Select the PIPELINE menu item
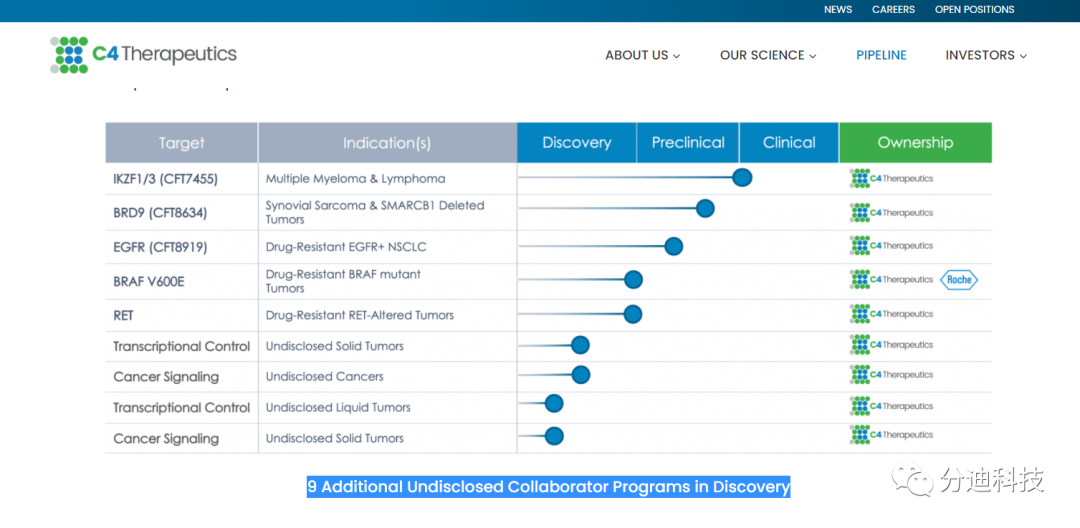 [882, 55]
